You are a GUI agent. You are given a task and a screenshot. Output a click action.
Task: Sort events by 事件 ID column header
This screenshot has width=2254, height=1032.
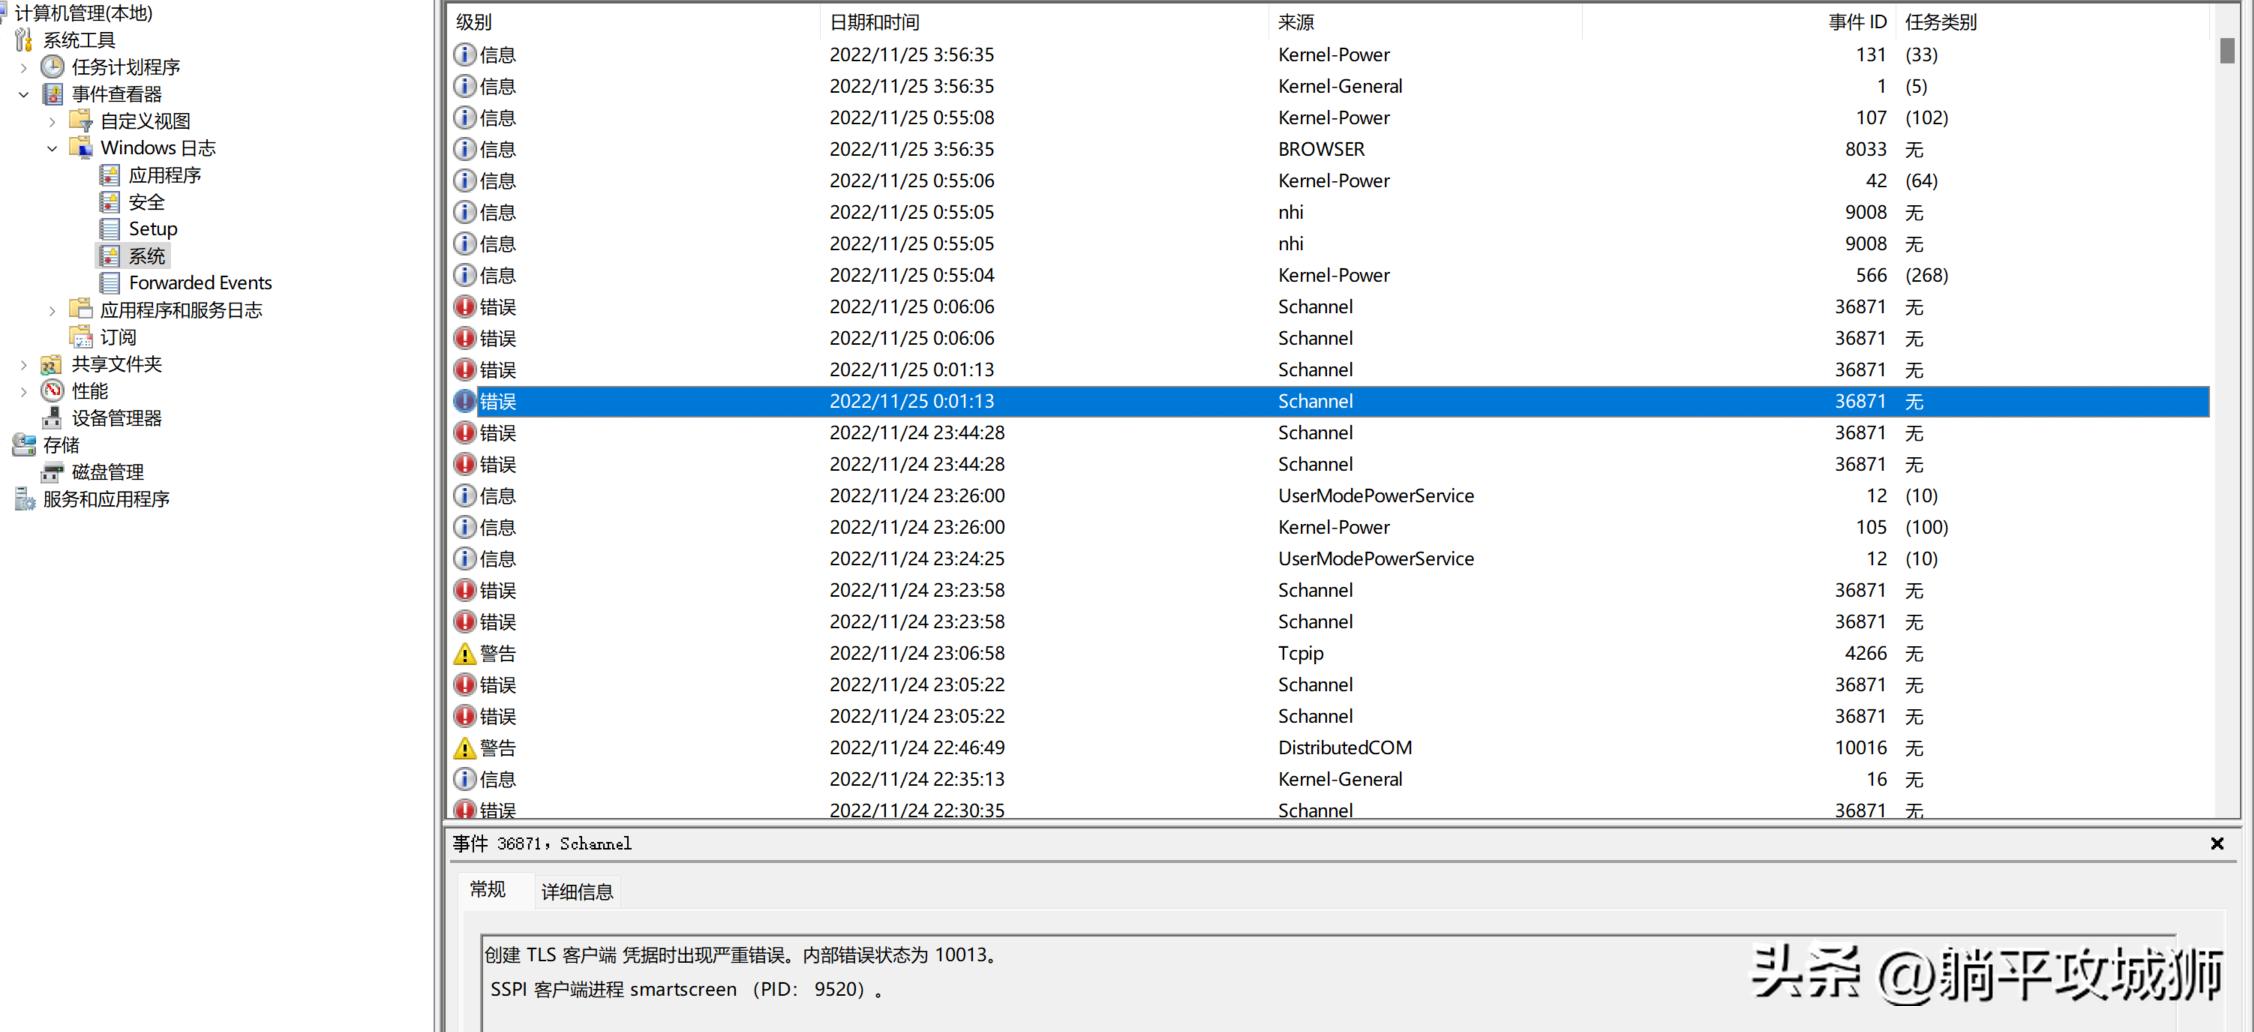click(x=1857, y=22)
